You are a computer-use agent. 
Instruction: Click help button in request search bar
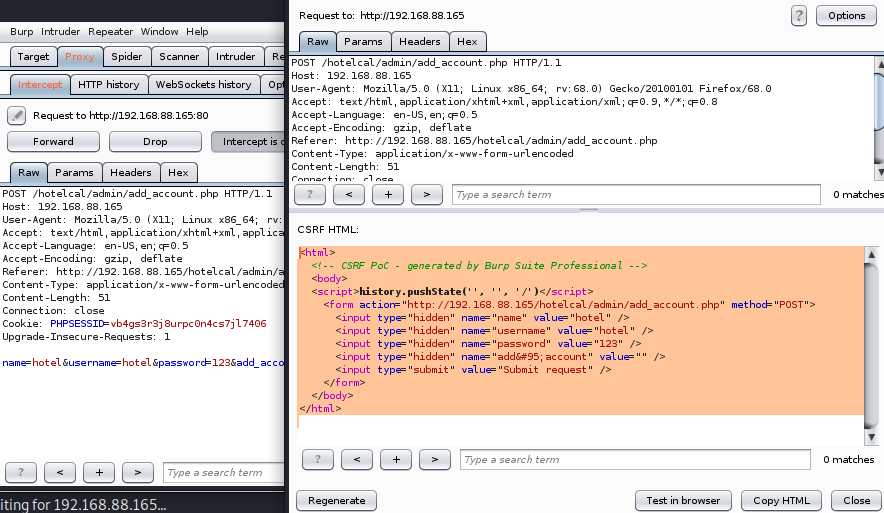[310, 194]
